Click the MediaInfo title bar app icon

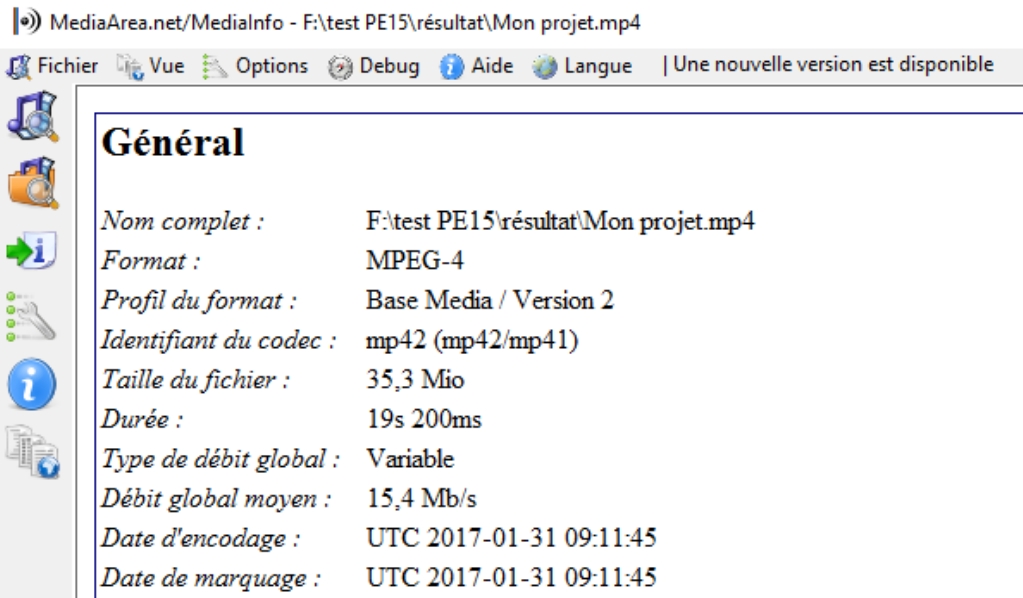27,22
